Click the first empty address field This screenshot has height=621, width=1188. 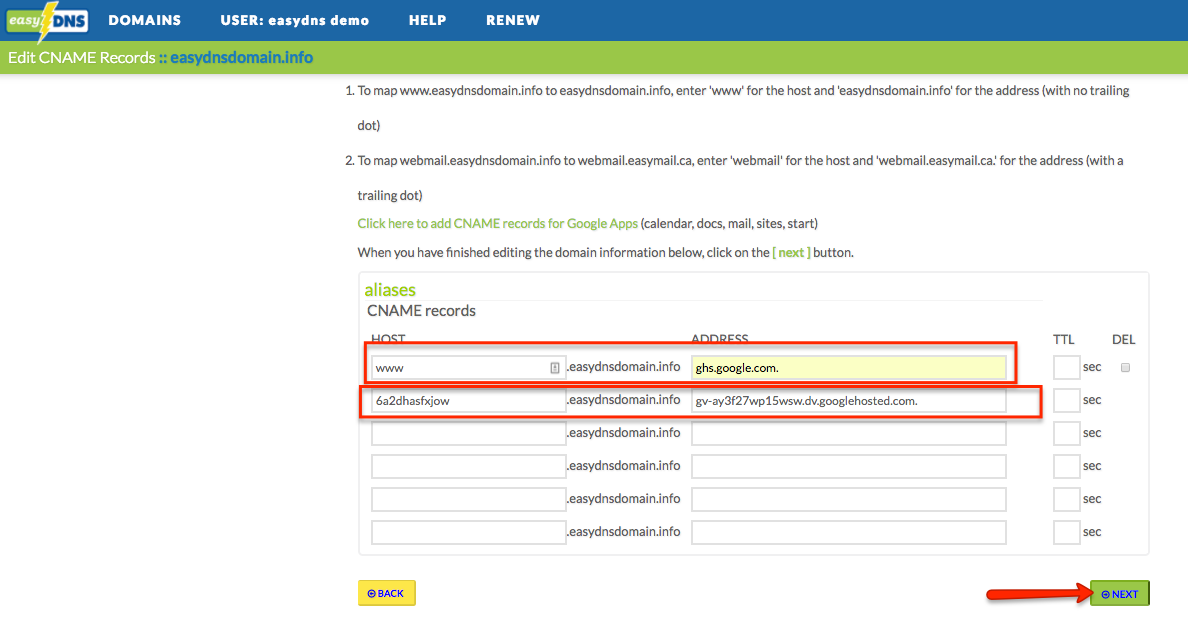[849, 433]
